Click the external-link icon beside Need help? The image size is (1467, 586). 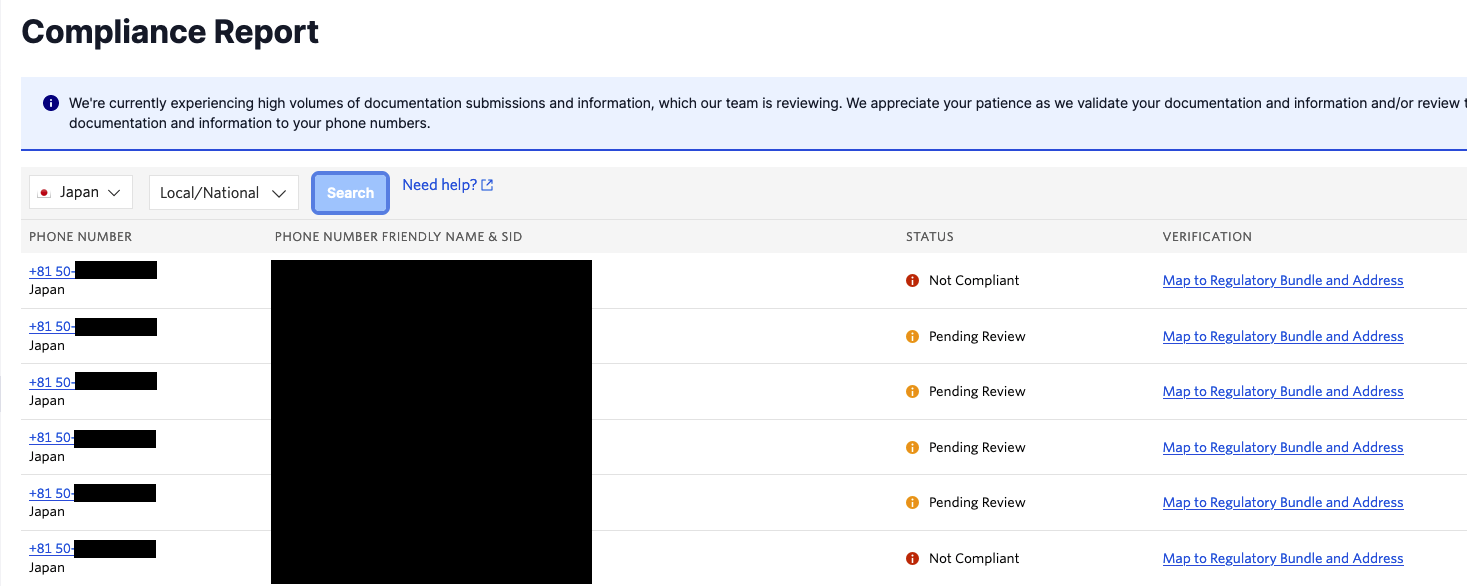pos(487,185)
